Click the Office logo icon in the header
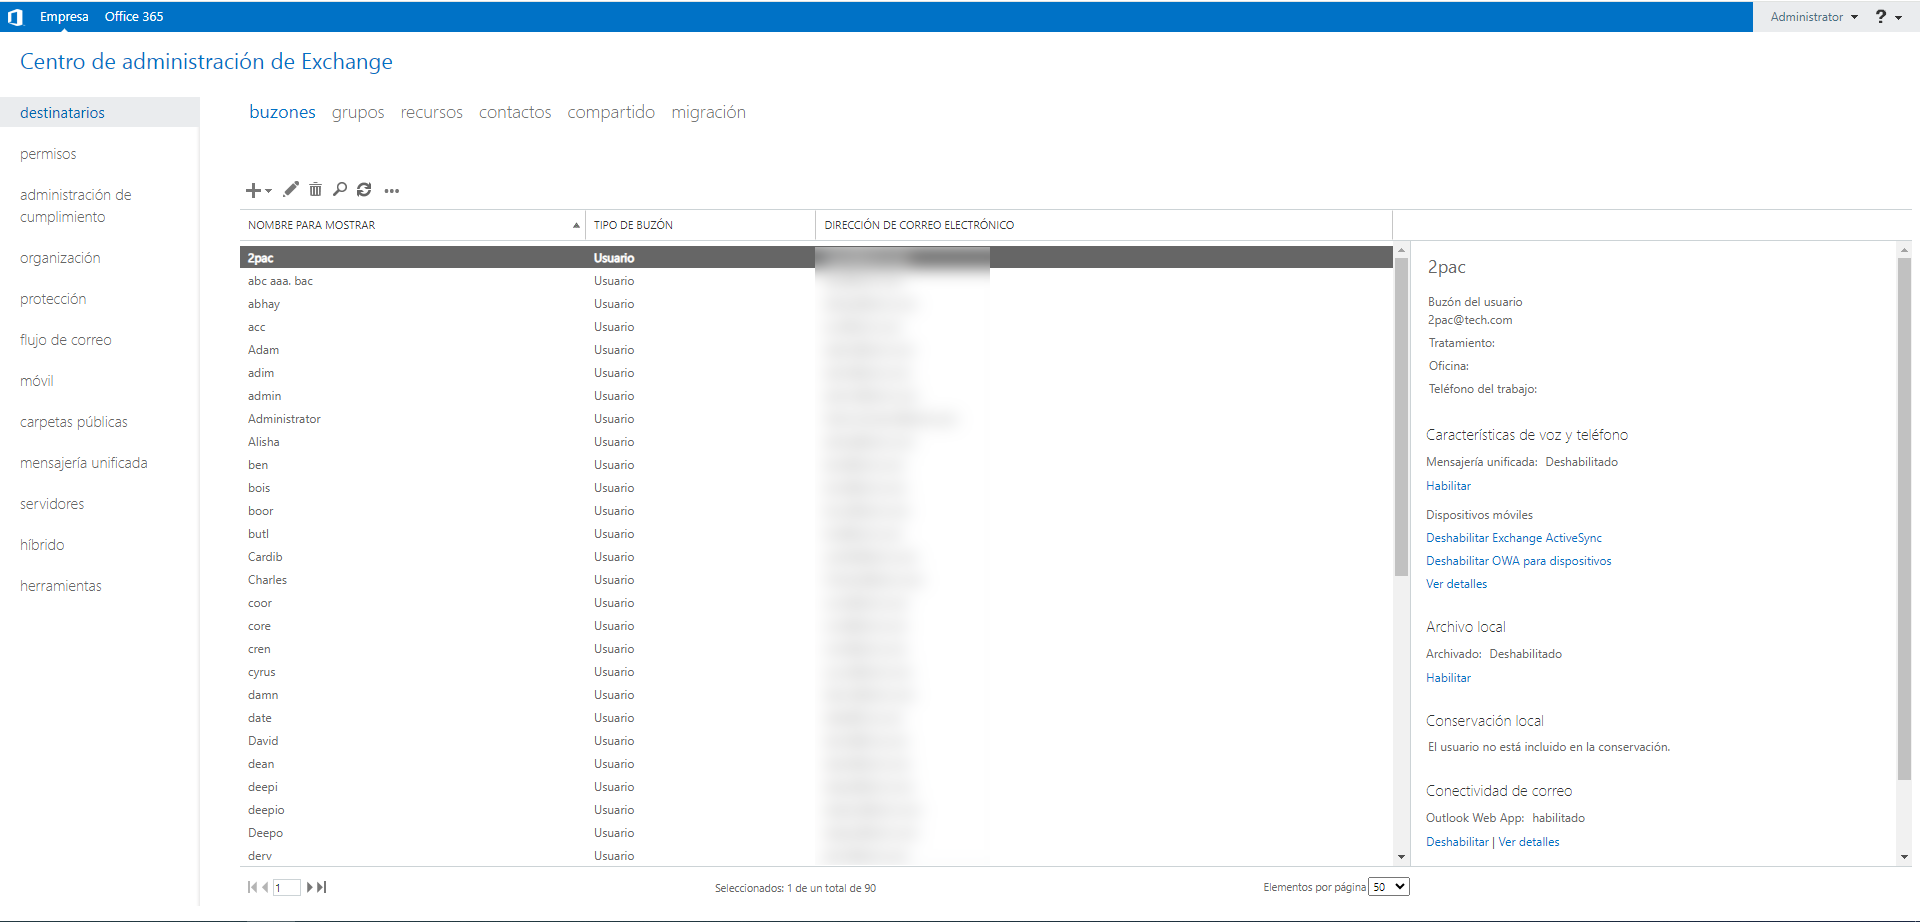 pos(15,17)
